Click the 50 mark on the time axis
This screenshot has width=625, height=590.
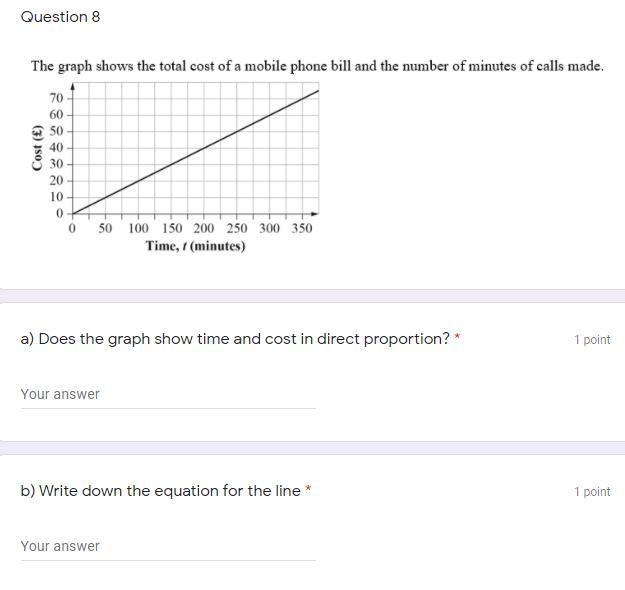click(x=105, y=228)
